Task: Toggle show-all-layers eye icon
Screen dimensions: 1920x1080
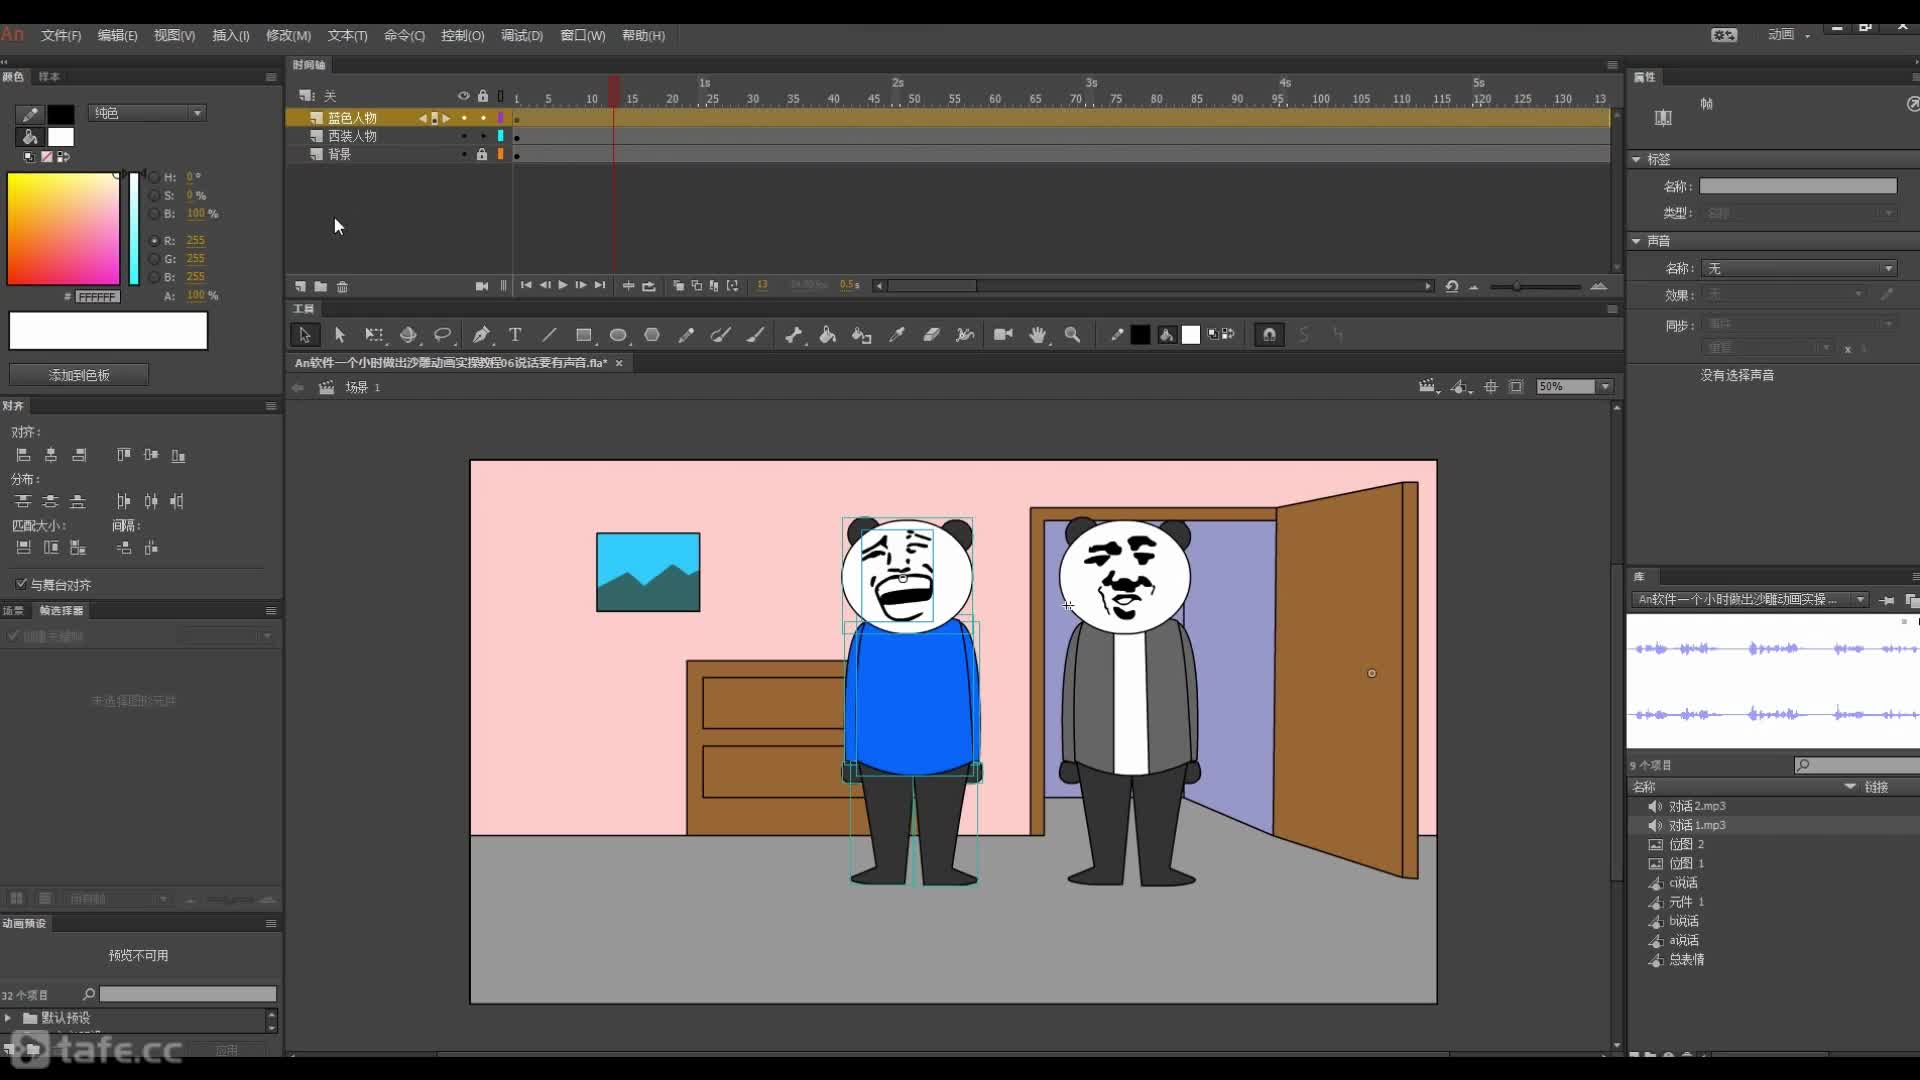Action: pyautogui.click(x=463, y=96)
